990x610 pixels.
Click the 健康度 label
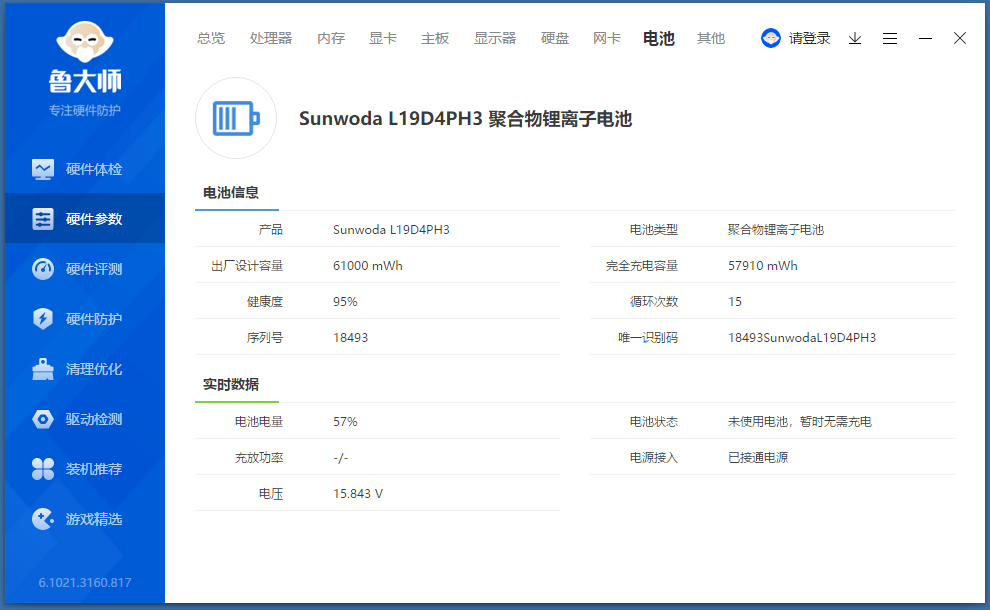[x=265, y=301]
